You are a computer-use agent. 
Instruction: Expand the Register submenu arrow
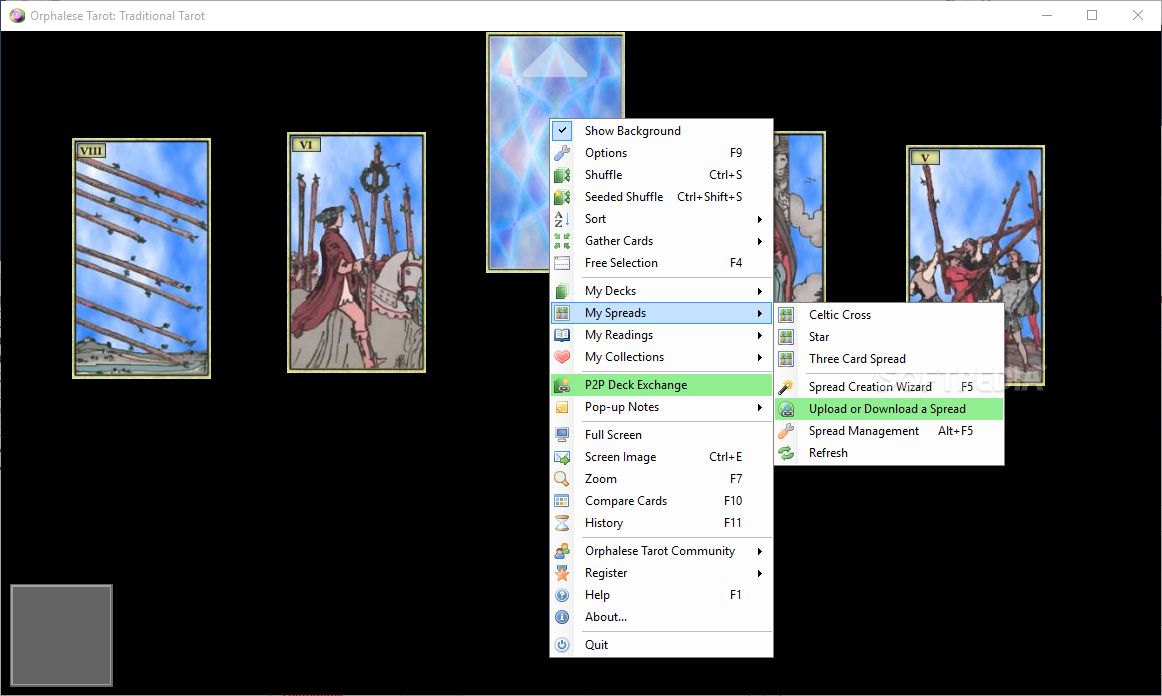coord(760,574)
